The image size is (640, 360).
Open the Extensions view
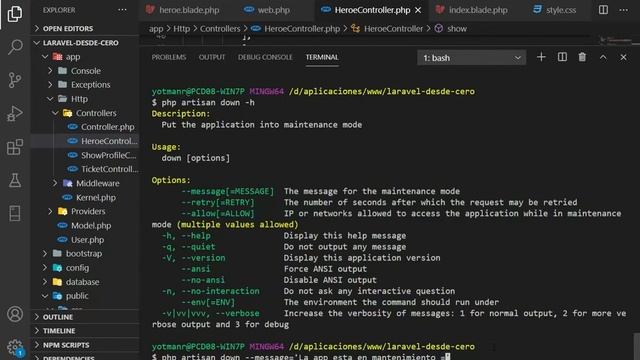pyautogui.click(x=15, y=147)
